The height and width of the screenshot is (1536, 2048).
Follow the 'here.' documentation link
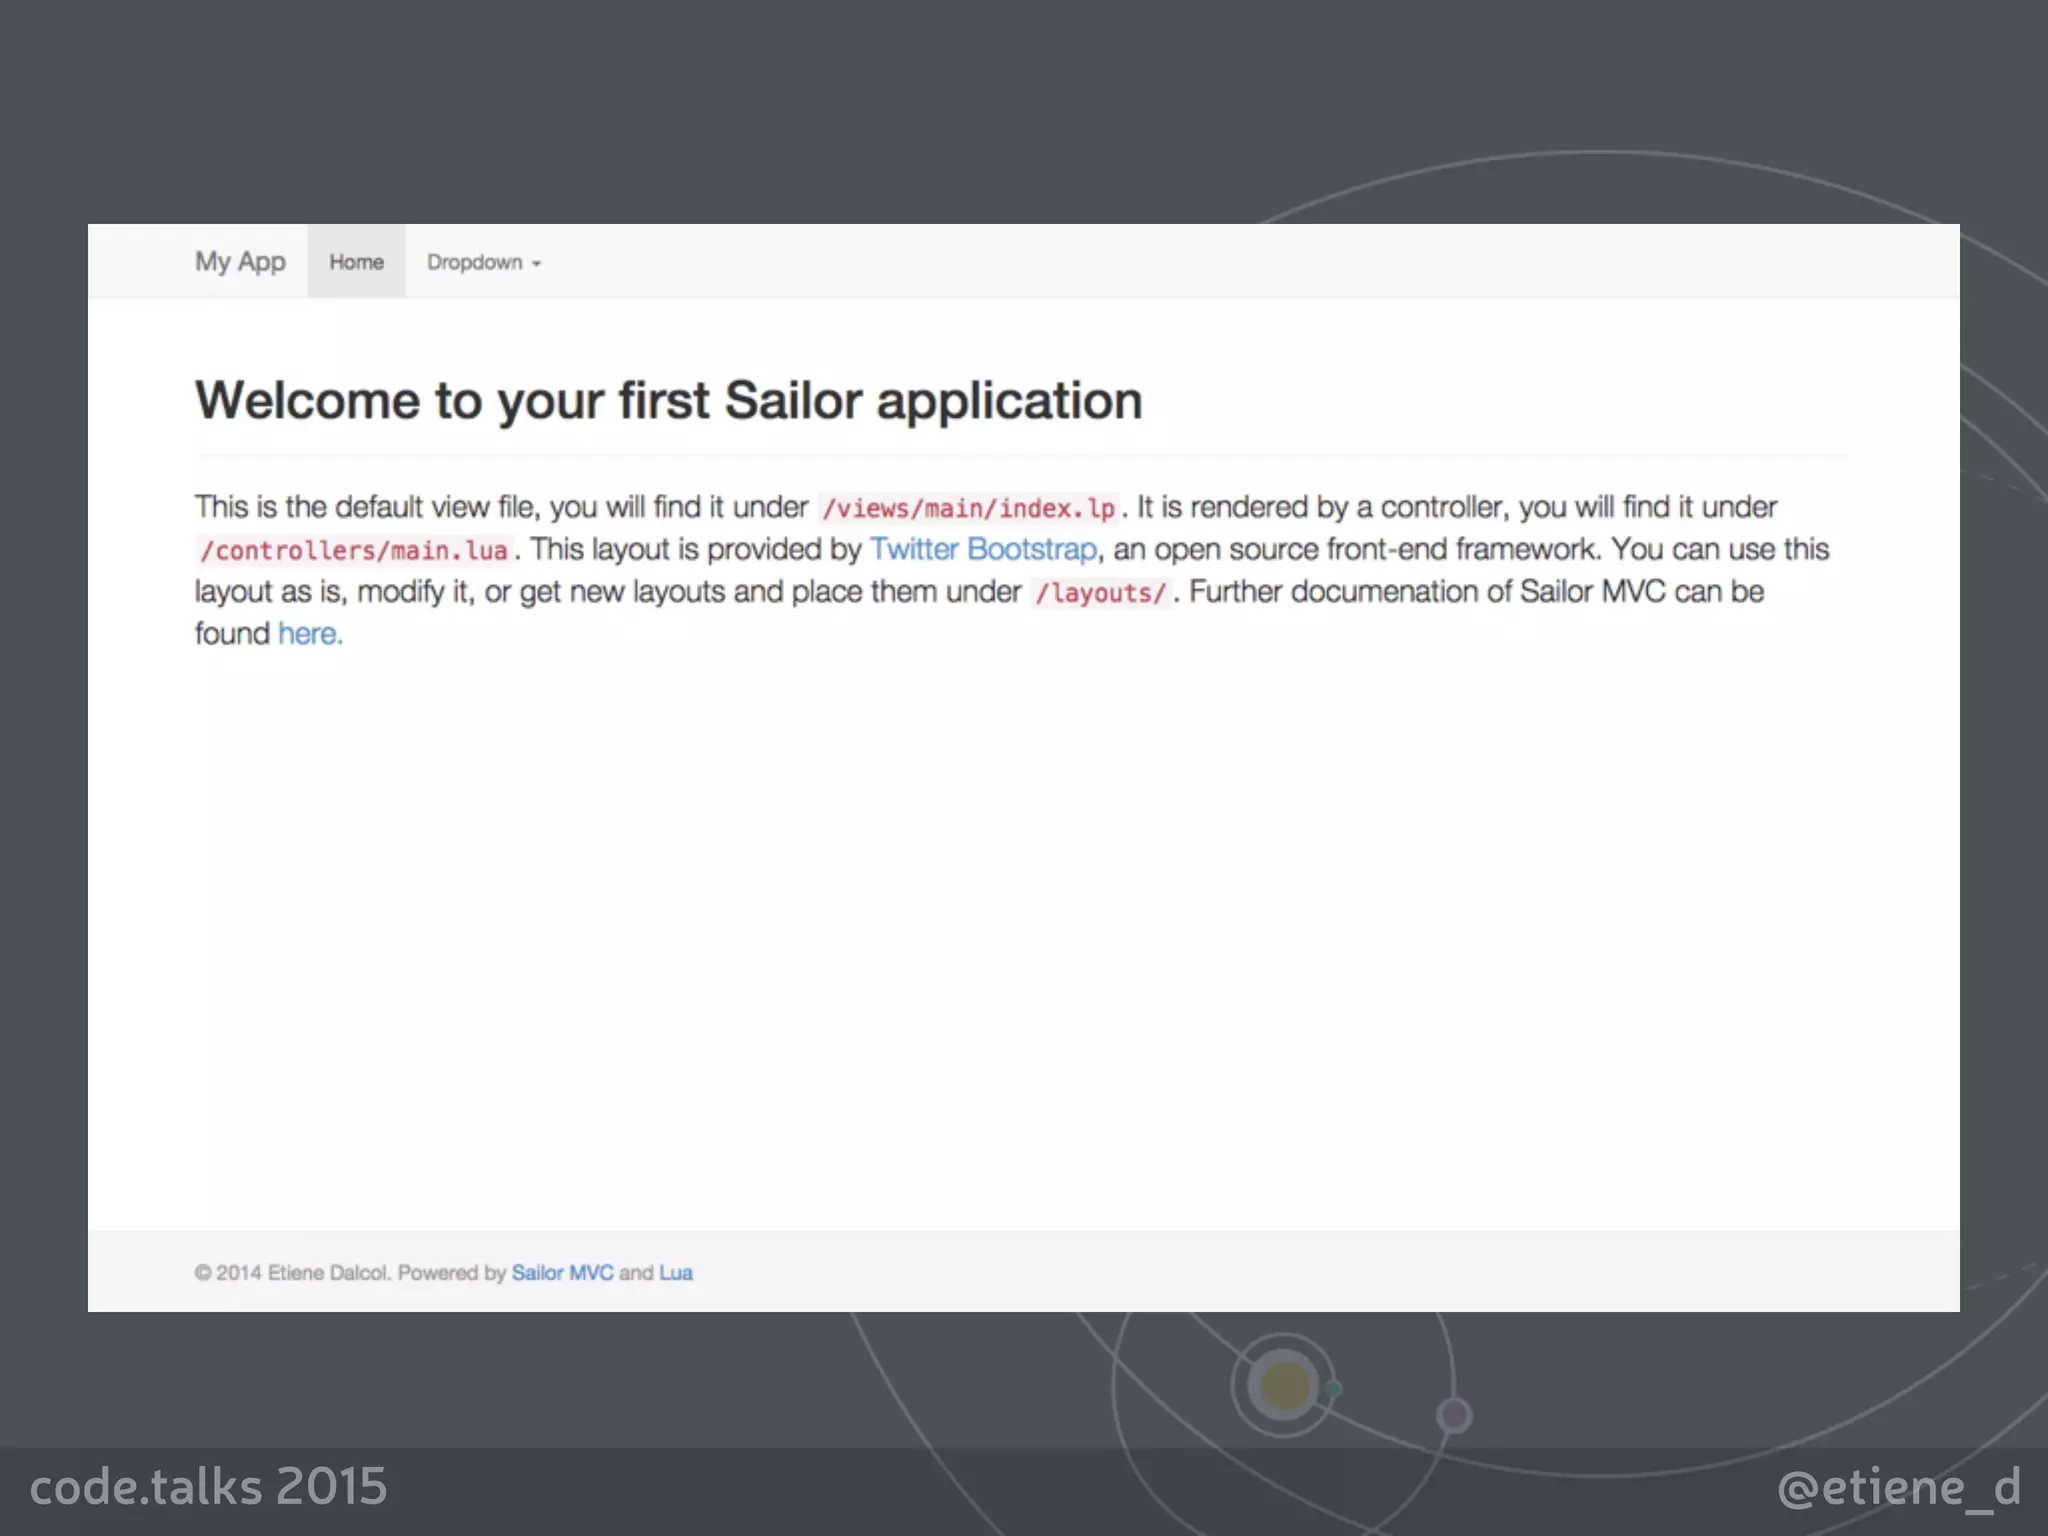[310, 634]
